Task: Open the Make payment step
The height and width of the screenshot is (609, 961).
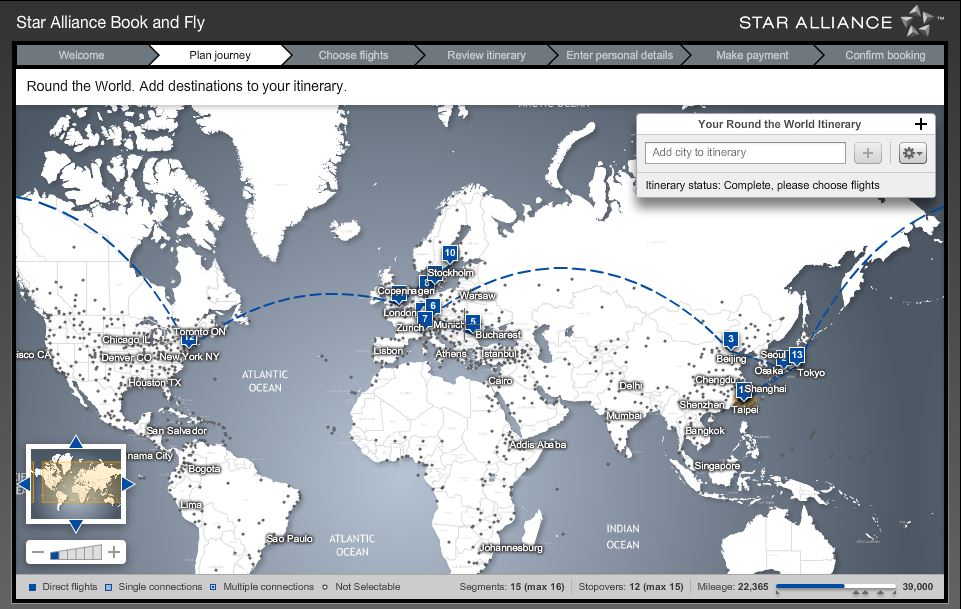Action: click(753, 55)
